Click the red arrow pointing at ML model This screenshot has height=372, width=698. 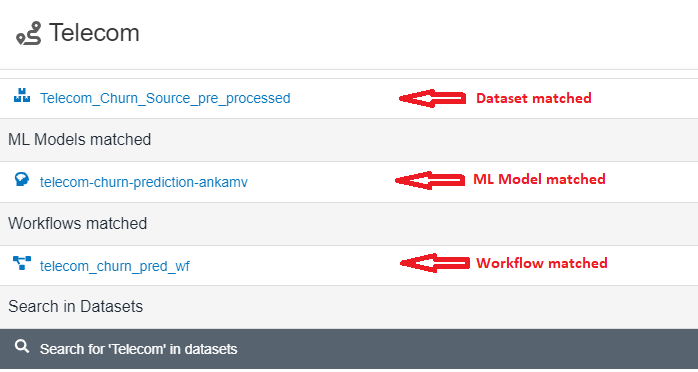[x=430, y=180]
